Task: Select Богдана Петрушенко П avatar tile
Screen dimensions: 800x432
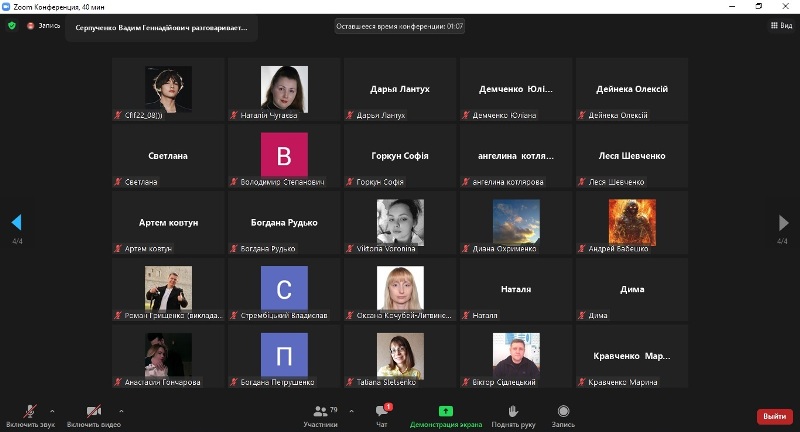Action: coord(284,357)
